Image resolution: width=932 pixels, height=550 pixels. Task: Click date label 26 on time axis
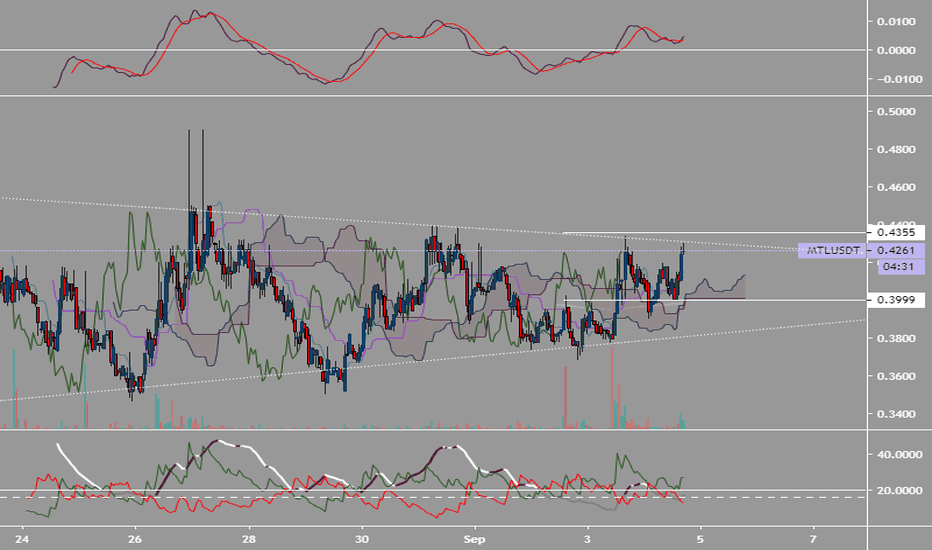click(x=135, y=539)
